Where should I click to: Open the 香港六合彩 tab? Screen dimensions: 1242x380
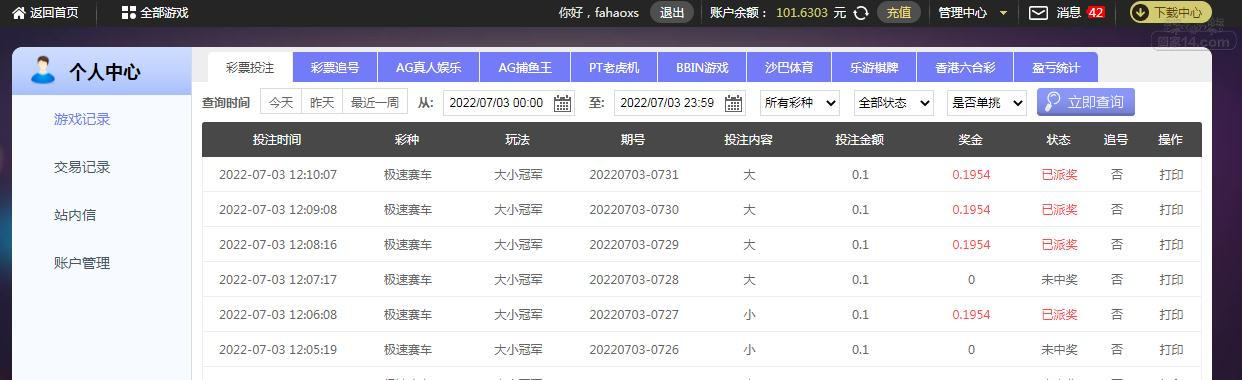965,68
